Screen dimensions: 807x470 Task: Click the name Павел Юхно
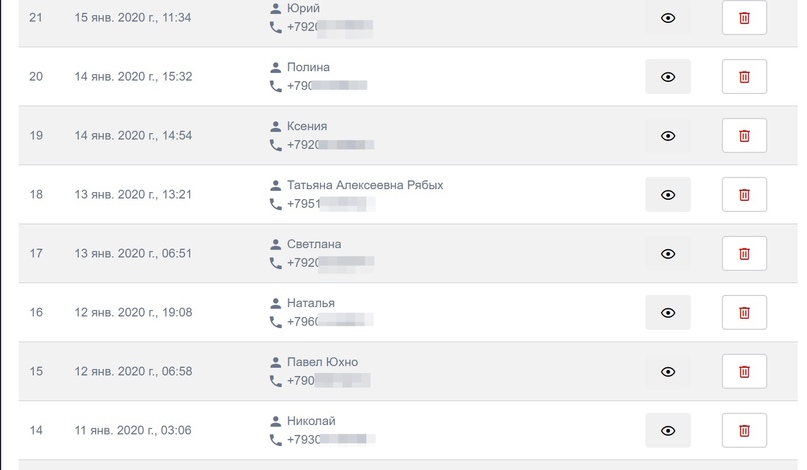coord(322,362)
